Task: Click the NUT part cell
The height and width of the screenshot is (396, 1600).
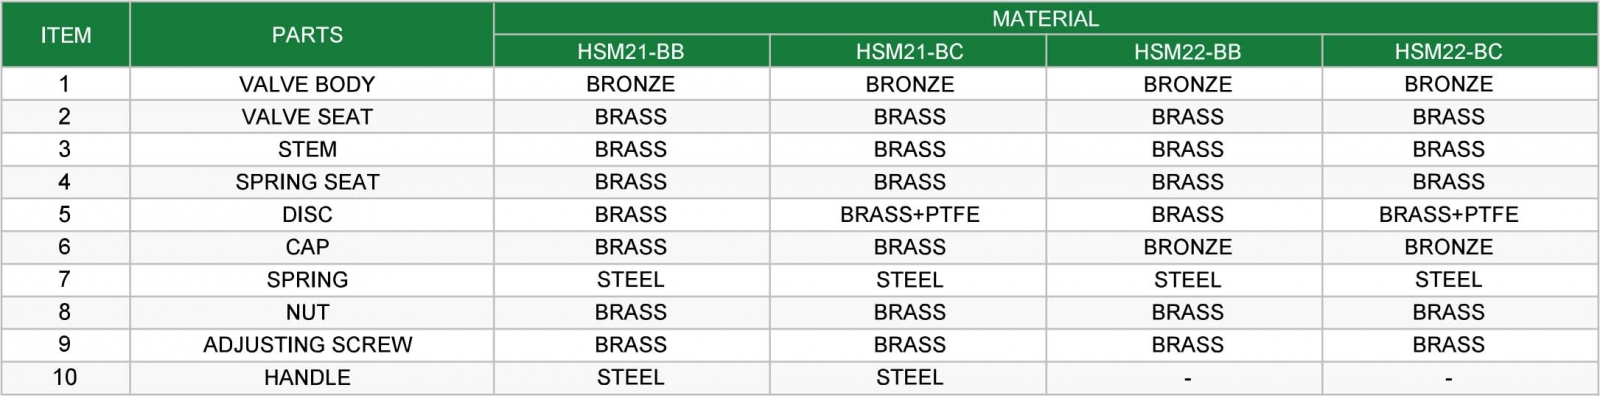Action: pos(311,312)
